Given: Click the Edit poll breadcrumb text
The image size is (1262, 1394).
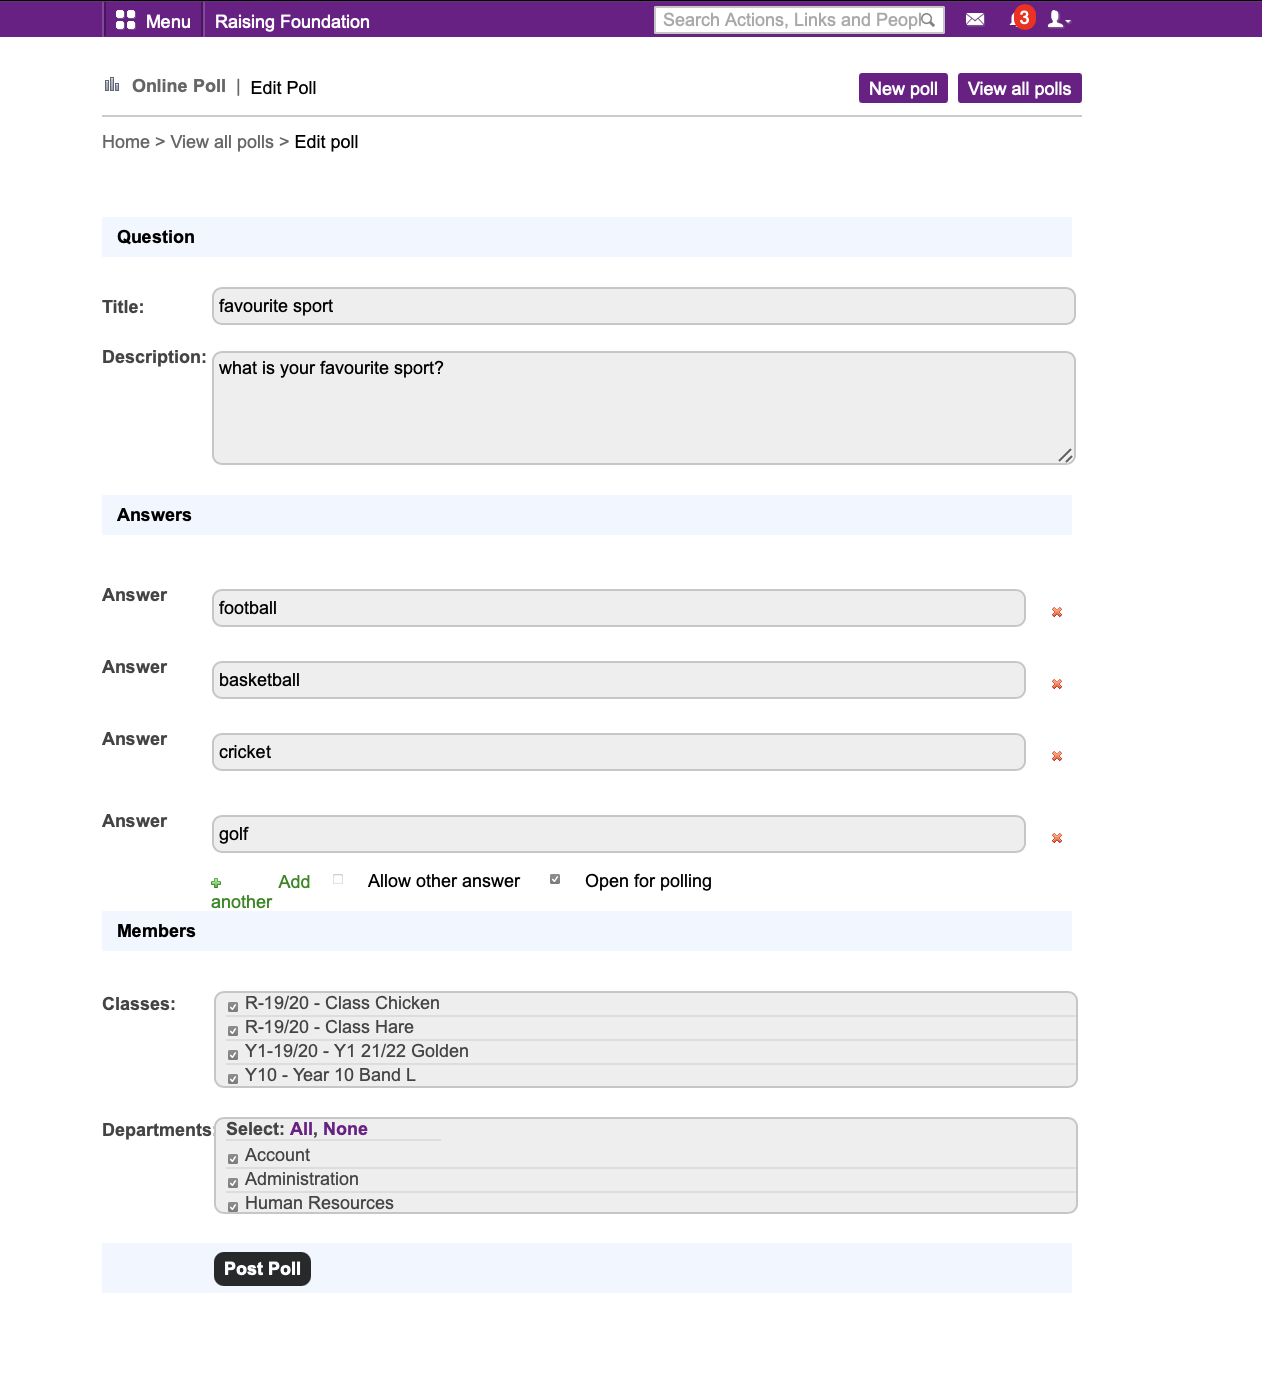Looking at the screenshot, I should pos(326,142).
